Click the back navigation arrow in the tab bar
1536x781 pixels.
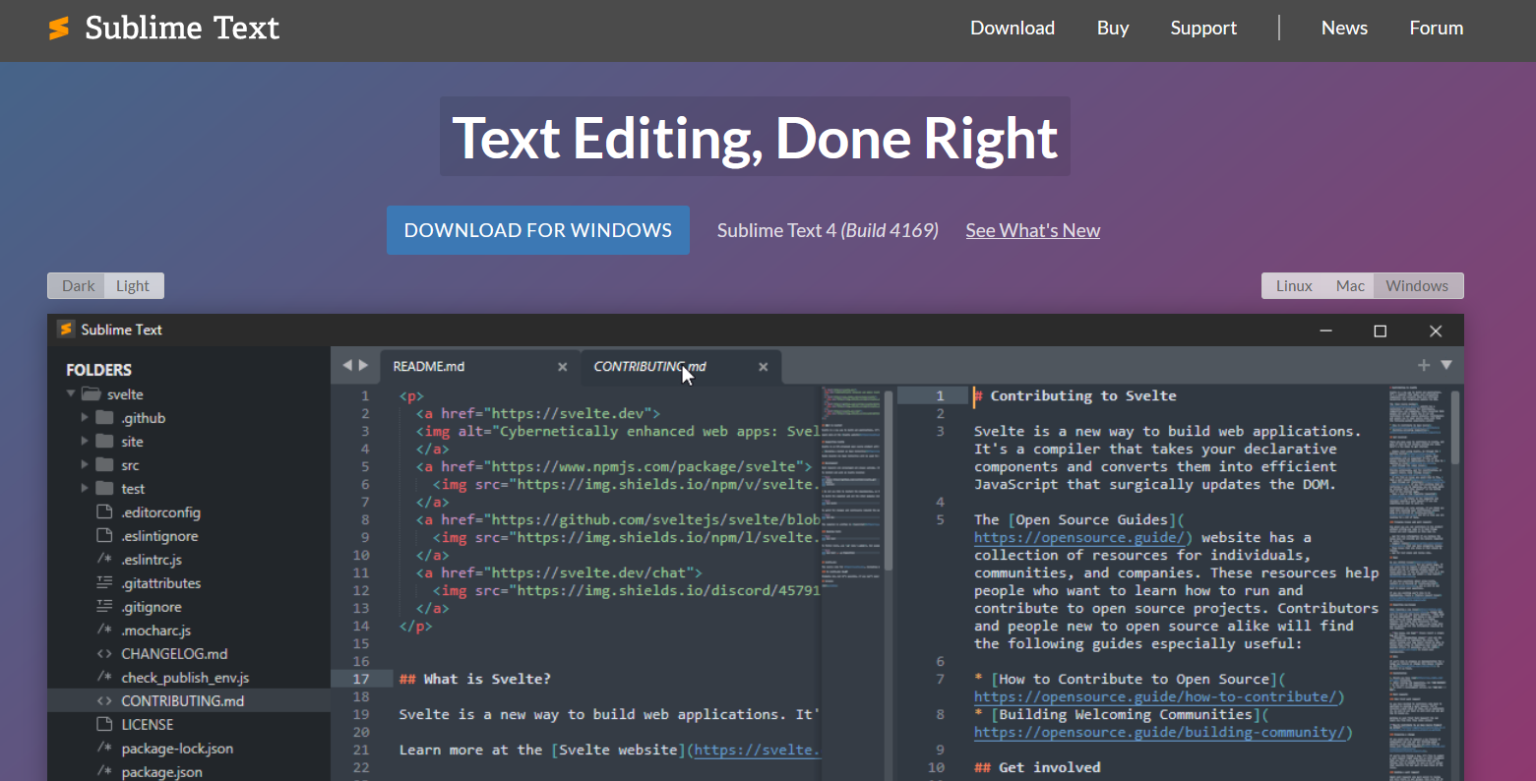[x=345, y=366]
